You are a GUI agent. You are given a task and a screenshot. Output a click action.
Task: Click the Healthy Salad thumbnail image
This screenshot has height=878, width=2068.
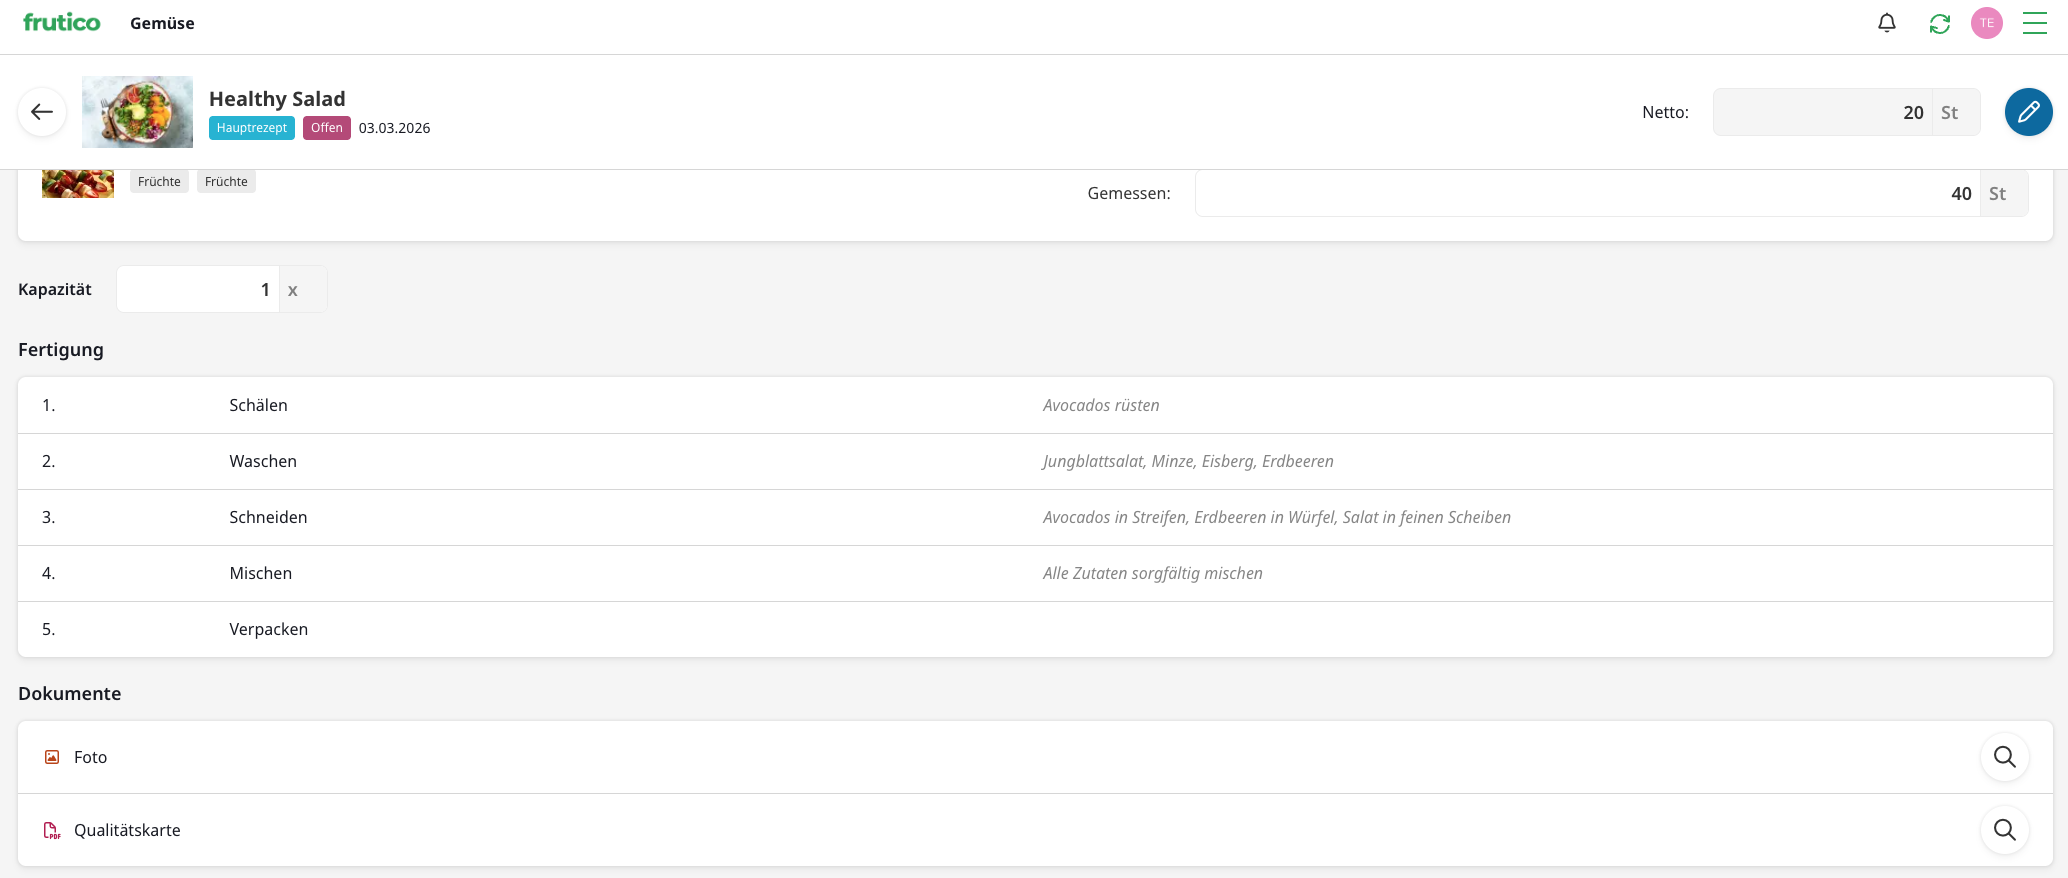137,112
